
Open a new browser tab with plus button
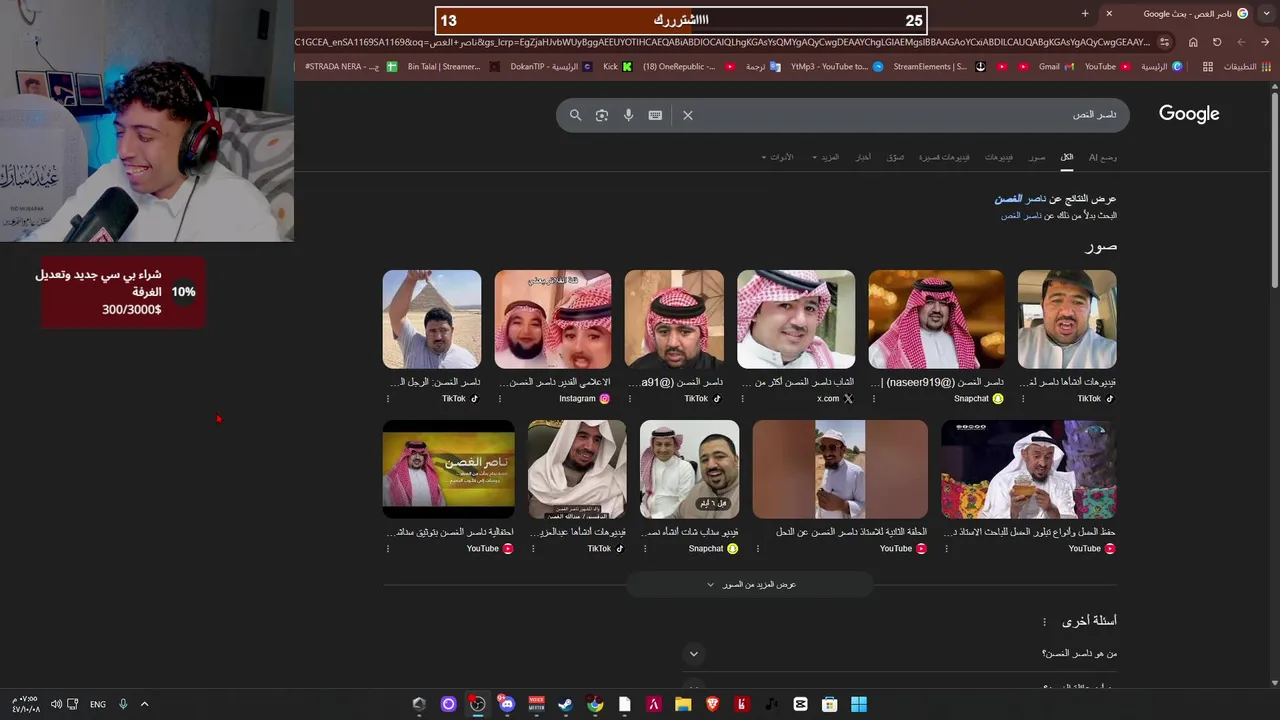(1085, 13)
